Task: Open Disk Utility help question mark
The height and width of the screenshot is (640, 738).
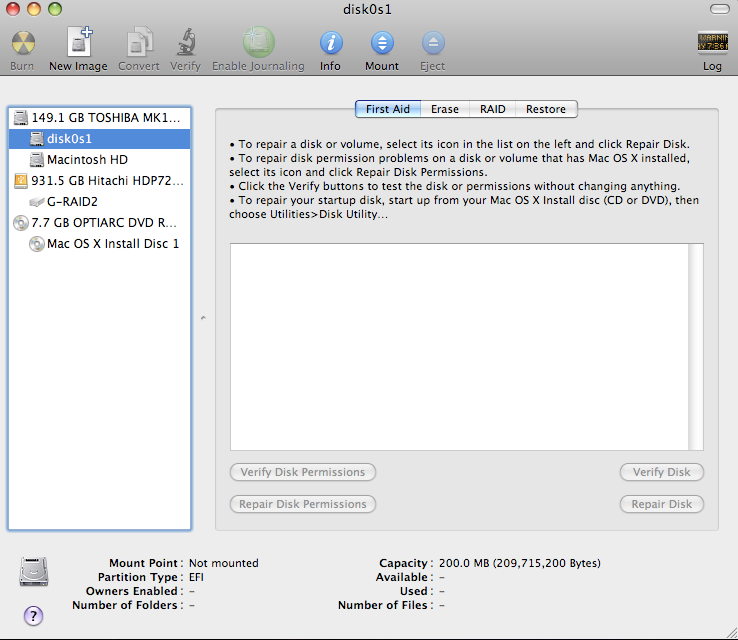Action: 33,616
